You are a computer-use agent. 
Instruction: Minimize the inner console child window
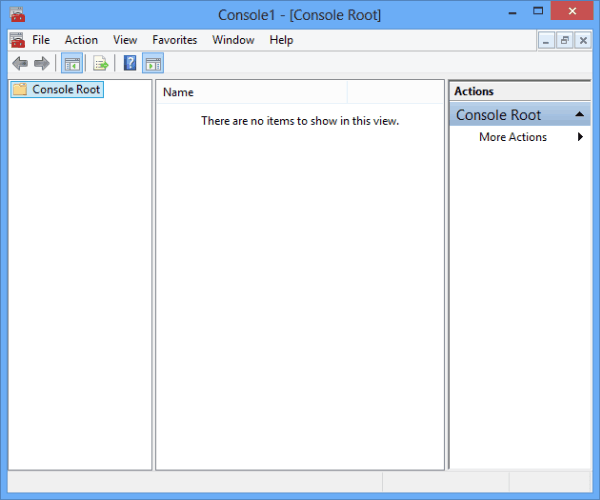(x=546, y=41)
